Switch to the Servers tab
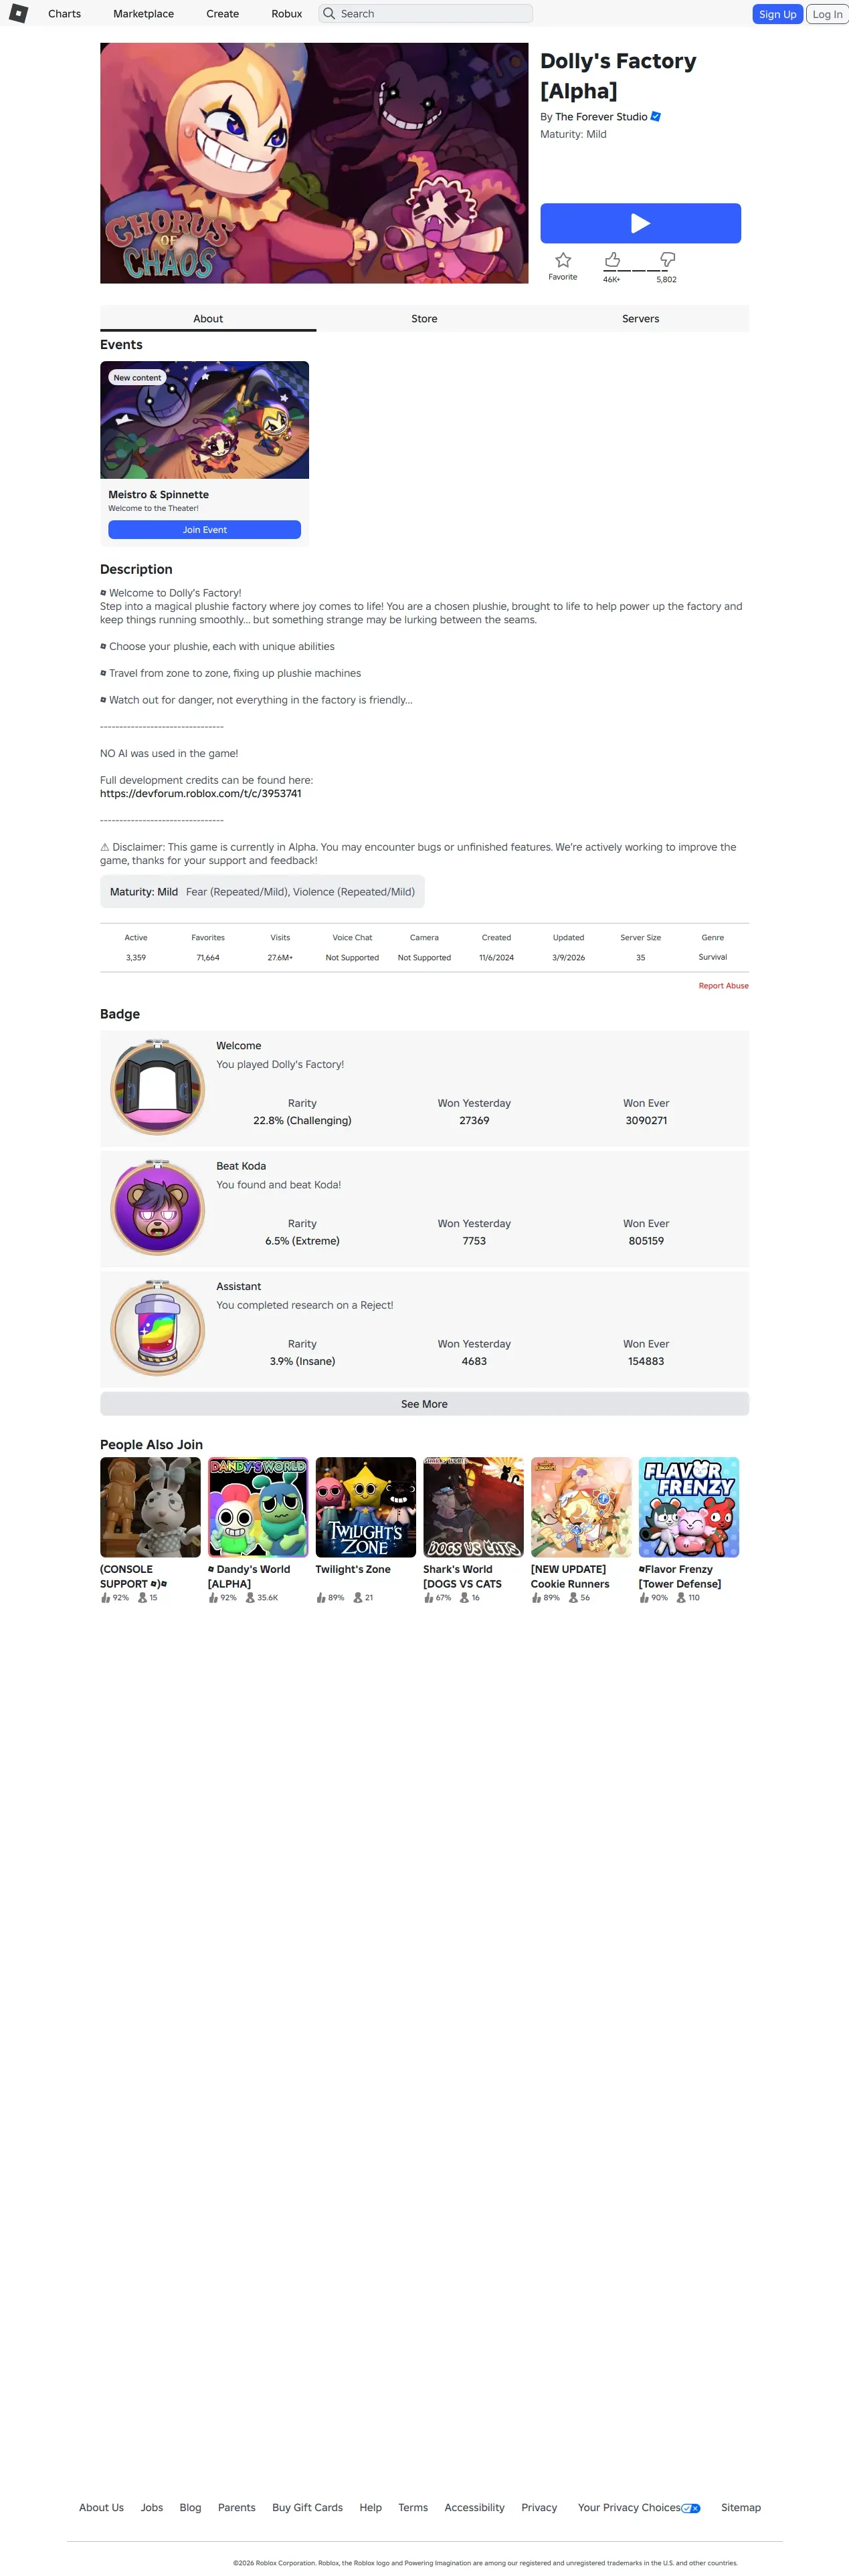Image resolution: width=849 pixels, height=2576 pixels. 640,319
